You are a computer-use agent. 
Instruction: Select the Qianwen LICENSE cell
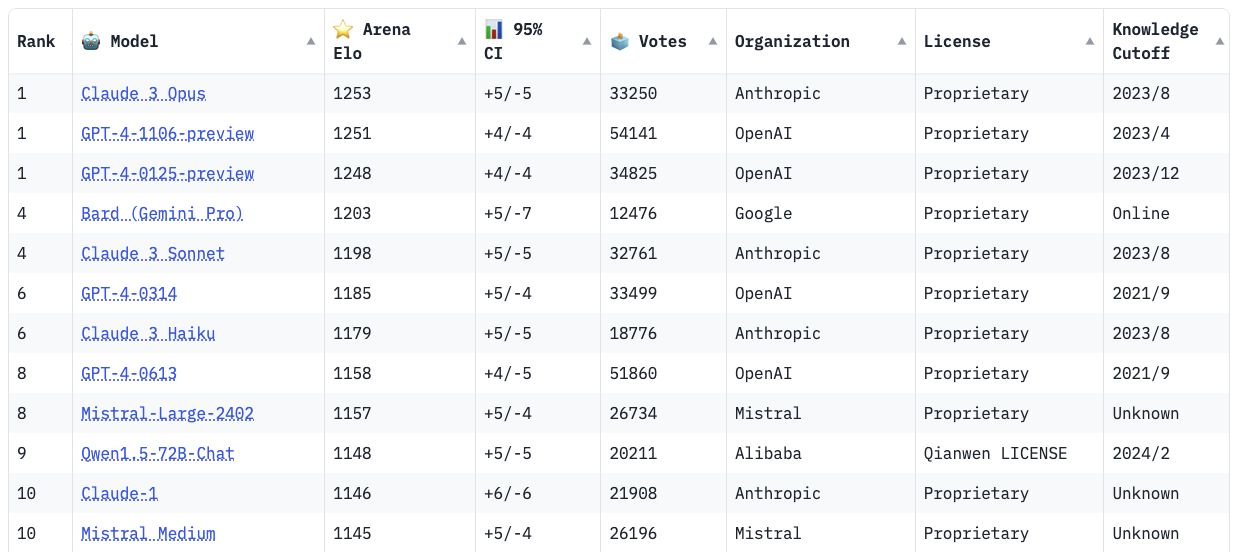[x=996, y=453]
